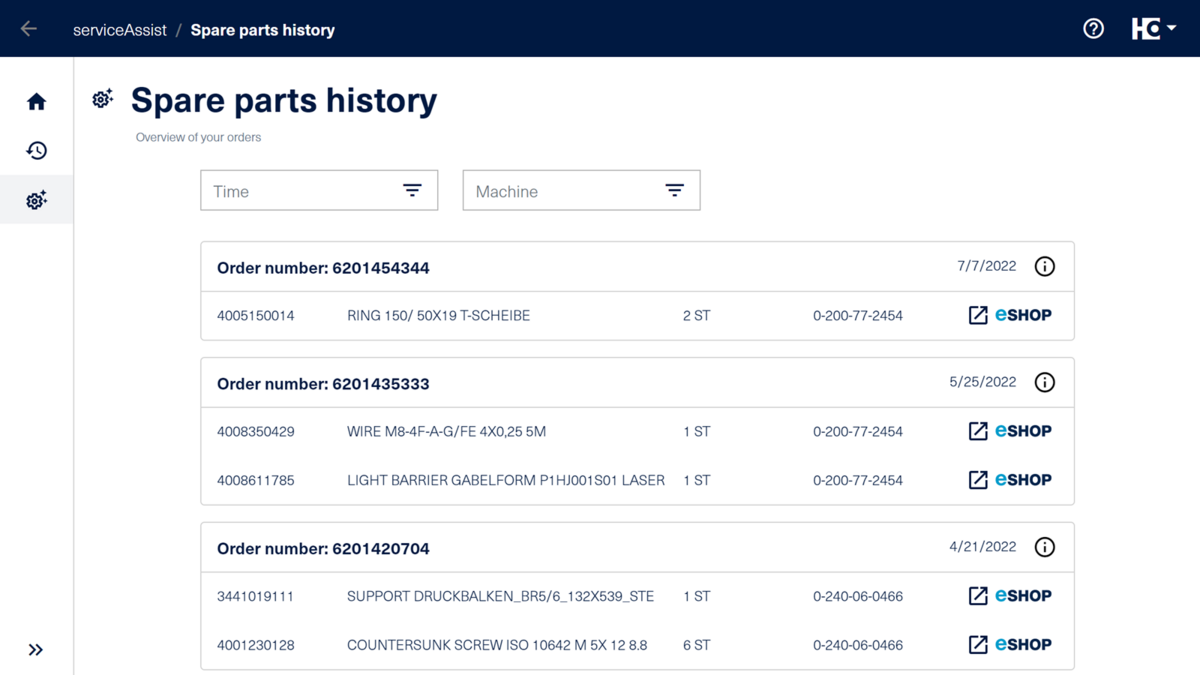Open the help icon in the top bar
The image size is (1200, 675).
tap(1093, 29)
